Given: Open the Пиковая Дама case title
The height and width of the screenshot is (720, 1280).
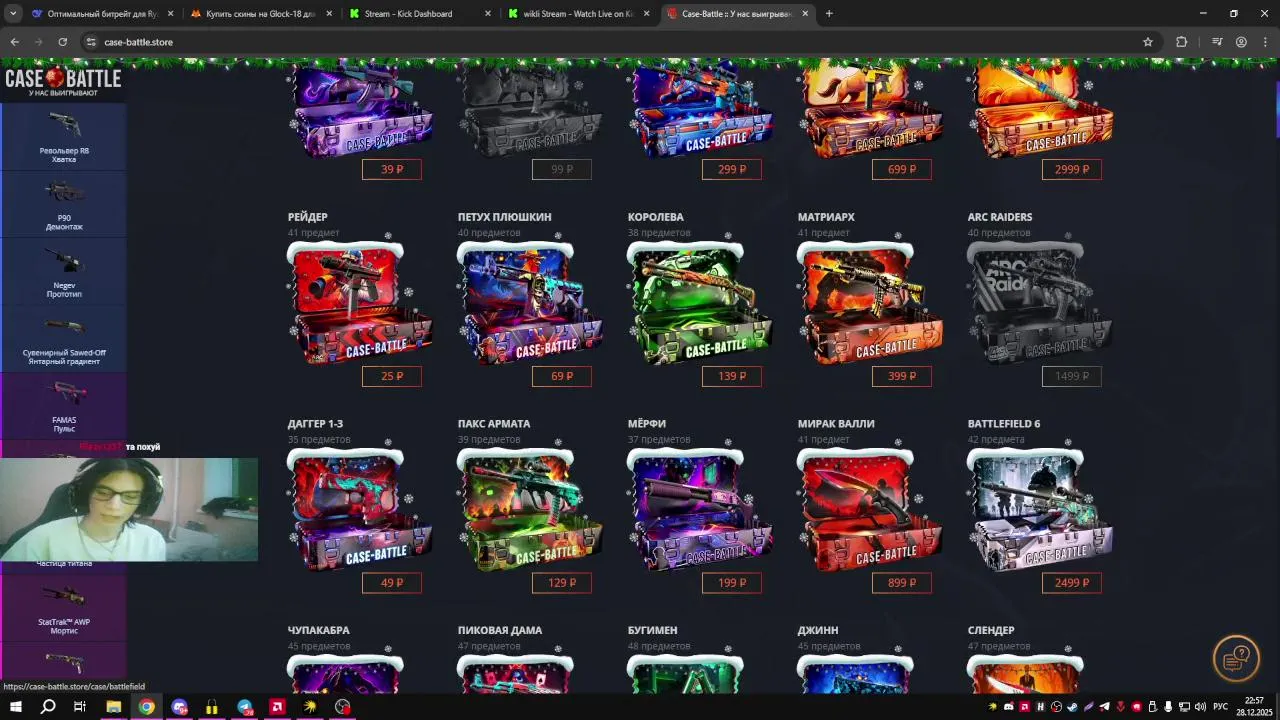Looking at the screenshot, I should [x=500, y=630].
